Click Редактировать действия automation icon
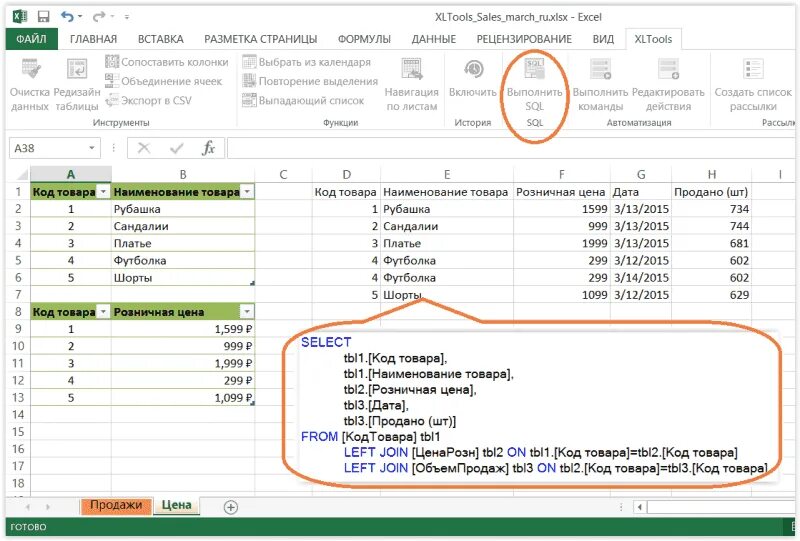Image resolution: width=800 pixels, height=541 pixels. pos(668,68)
